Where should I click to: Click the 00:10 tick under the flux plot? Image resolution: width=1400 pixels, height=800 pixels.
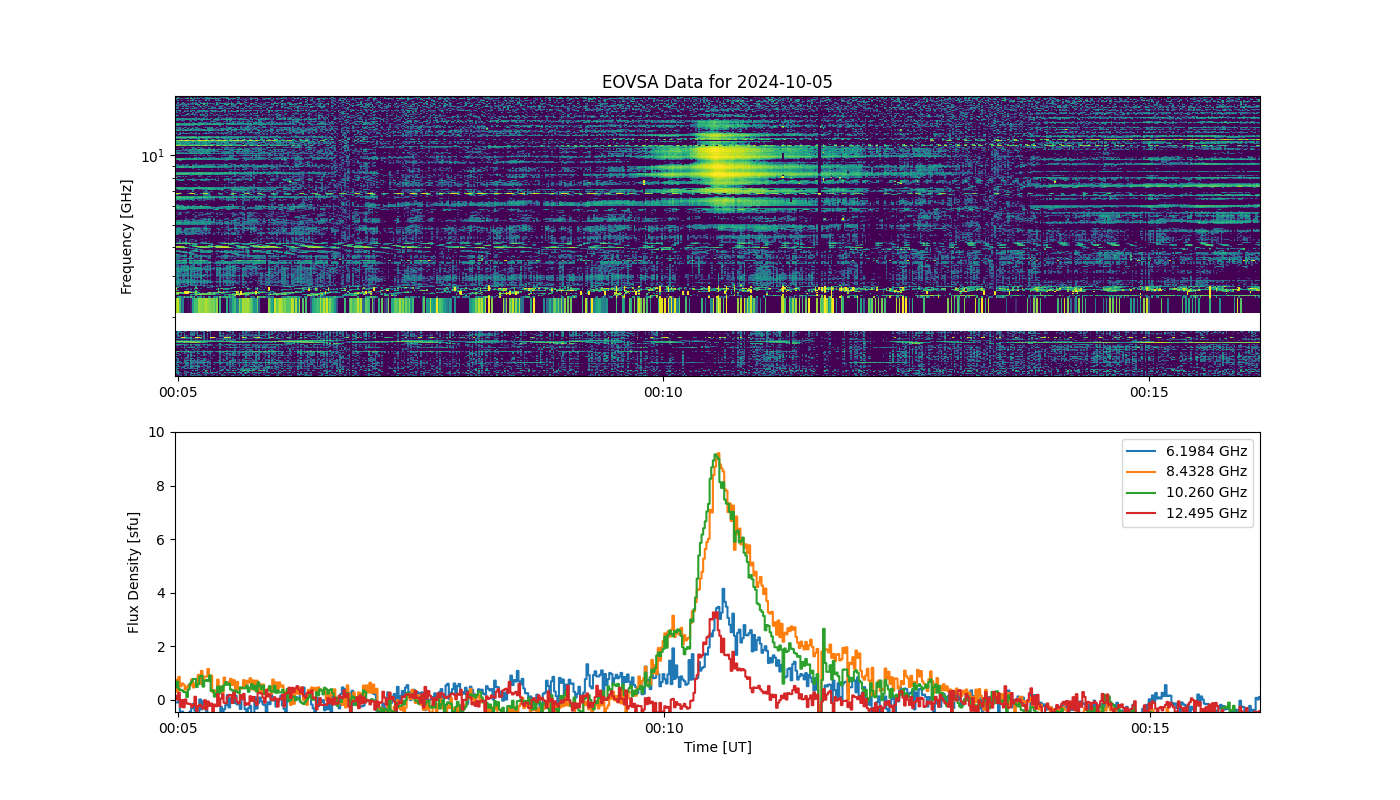point(663,728)
